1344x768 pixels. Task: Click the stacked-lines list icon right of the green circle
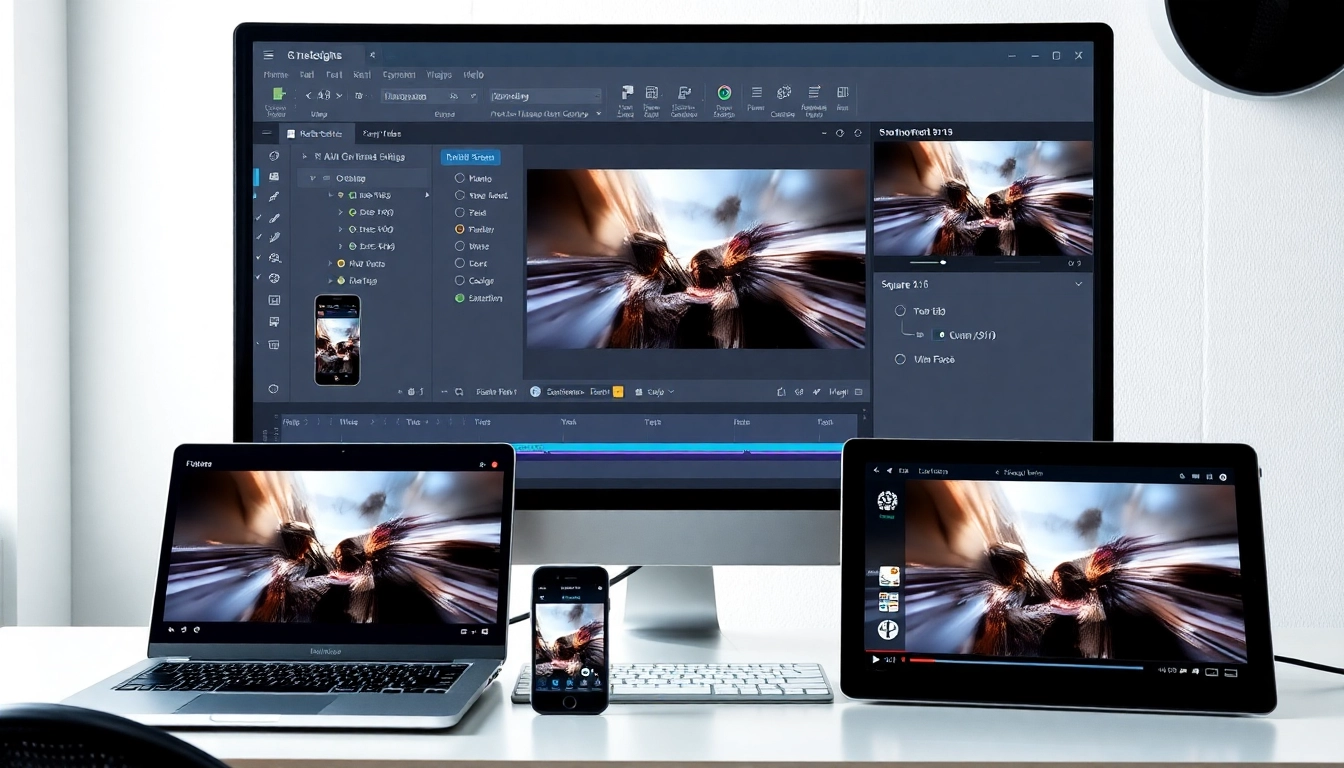point(757,92)
